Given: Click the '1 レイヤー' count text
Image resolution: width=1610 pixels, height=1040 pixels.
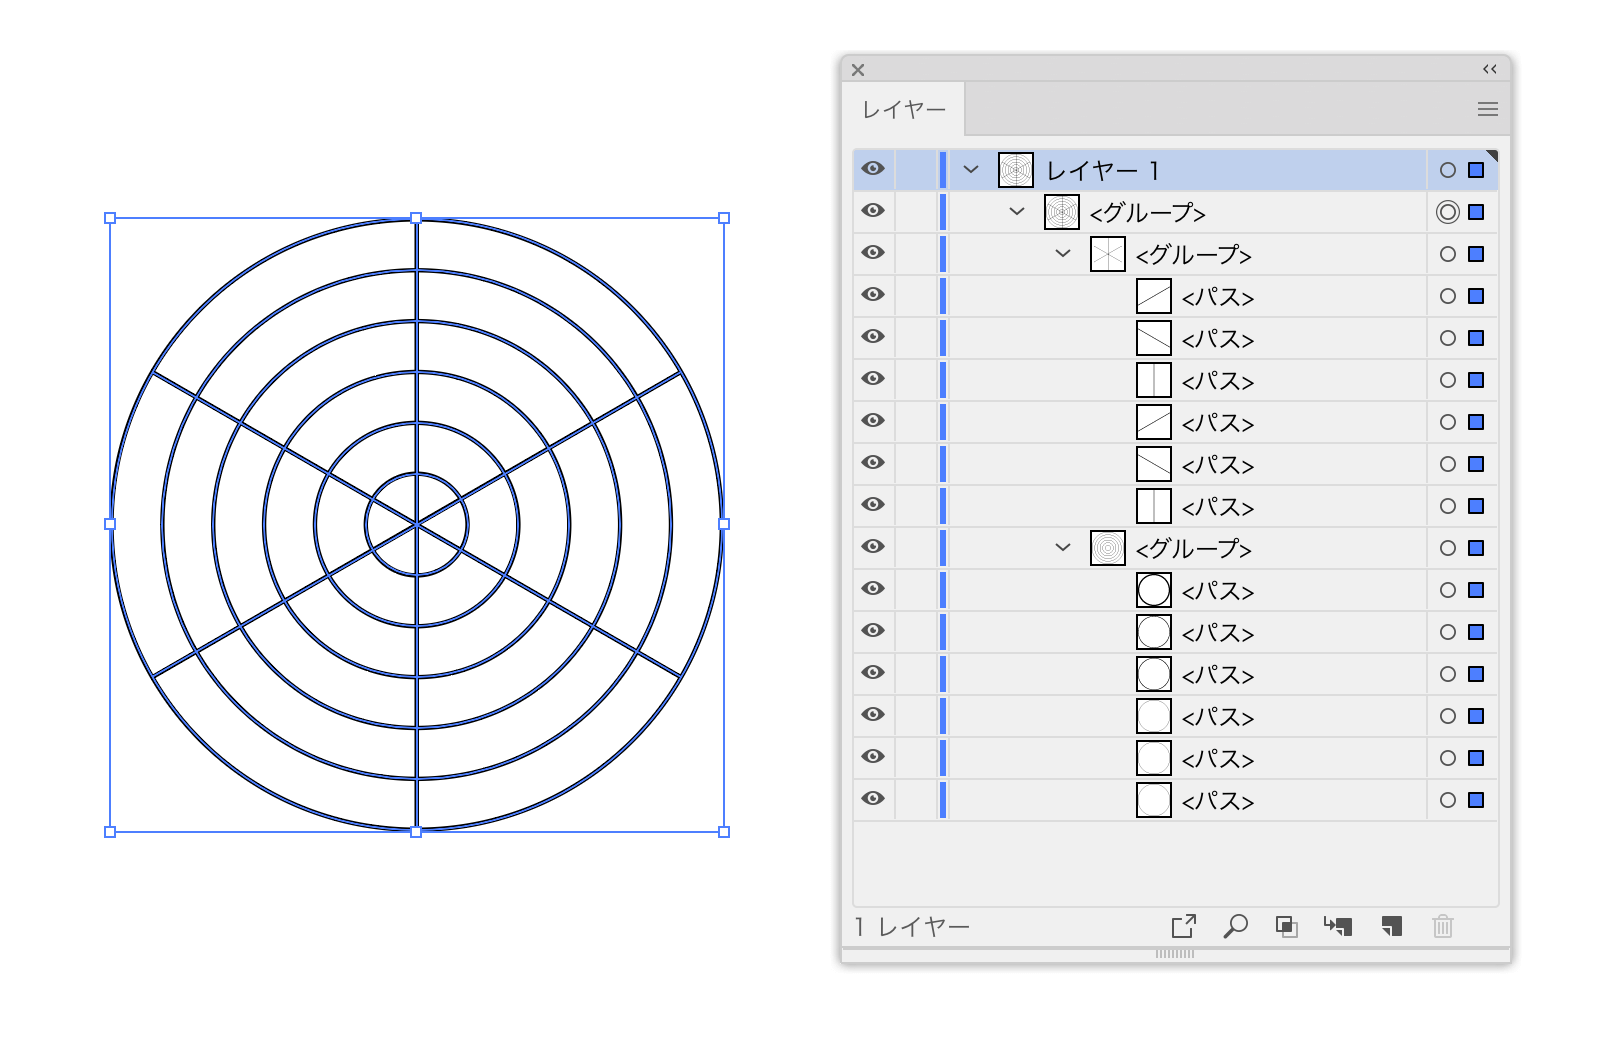Looking at the screenshot, I should 912,927.
